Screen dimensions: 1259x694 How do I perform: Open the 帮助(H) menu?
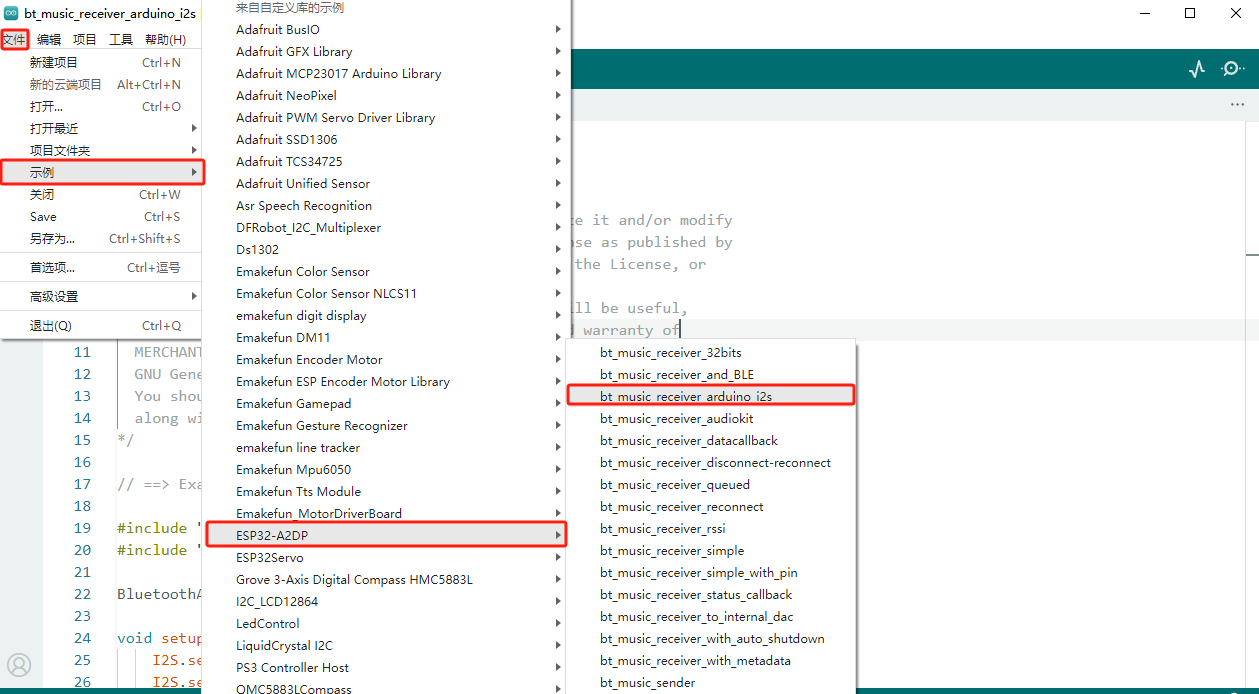point(165,39)
